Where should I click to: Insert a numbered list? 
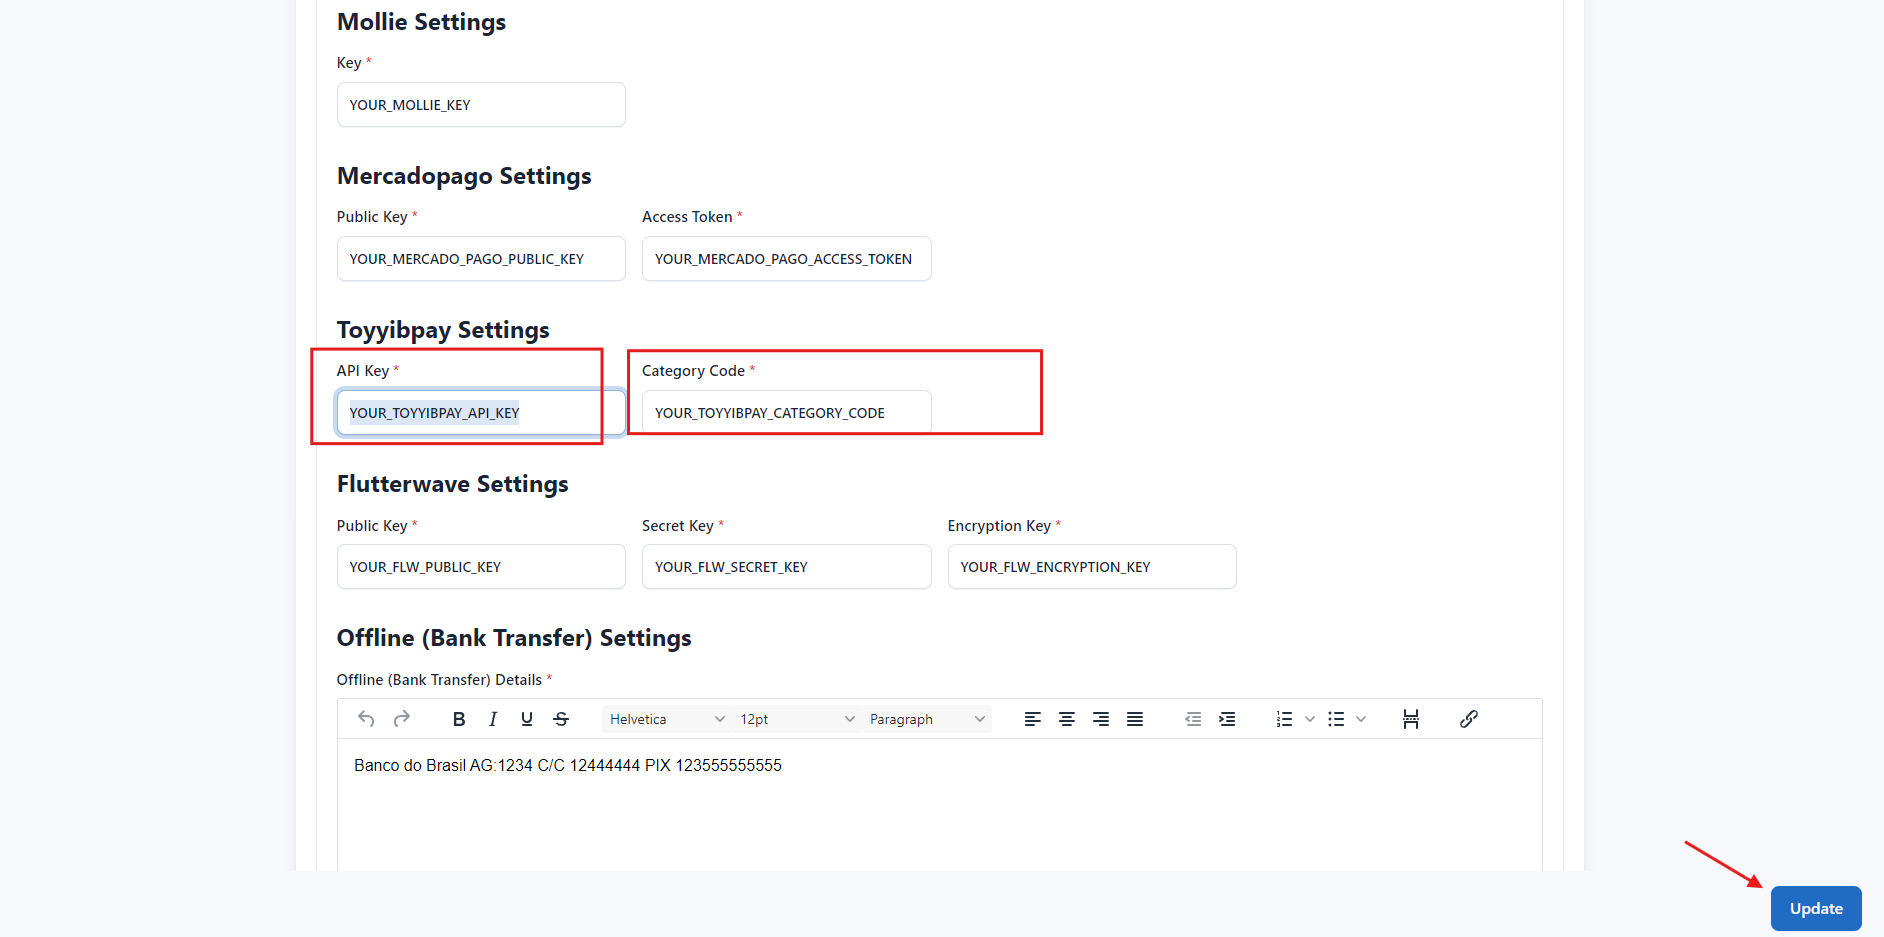[1285, 719]
